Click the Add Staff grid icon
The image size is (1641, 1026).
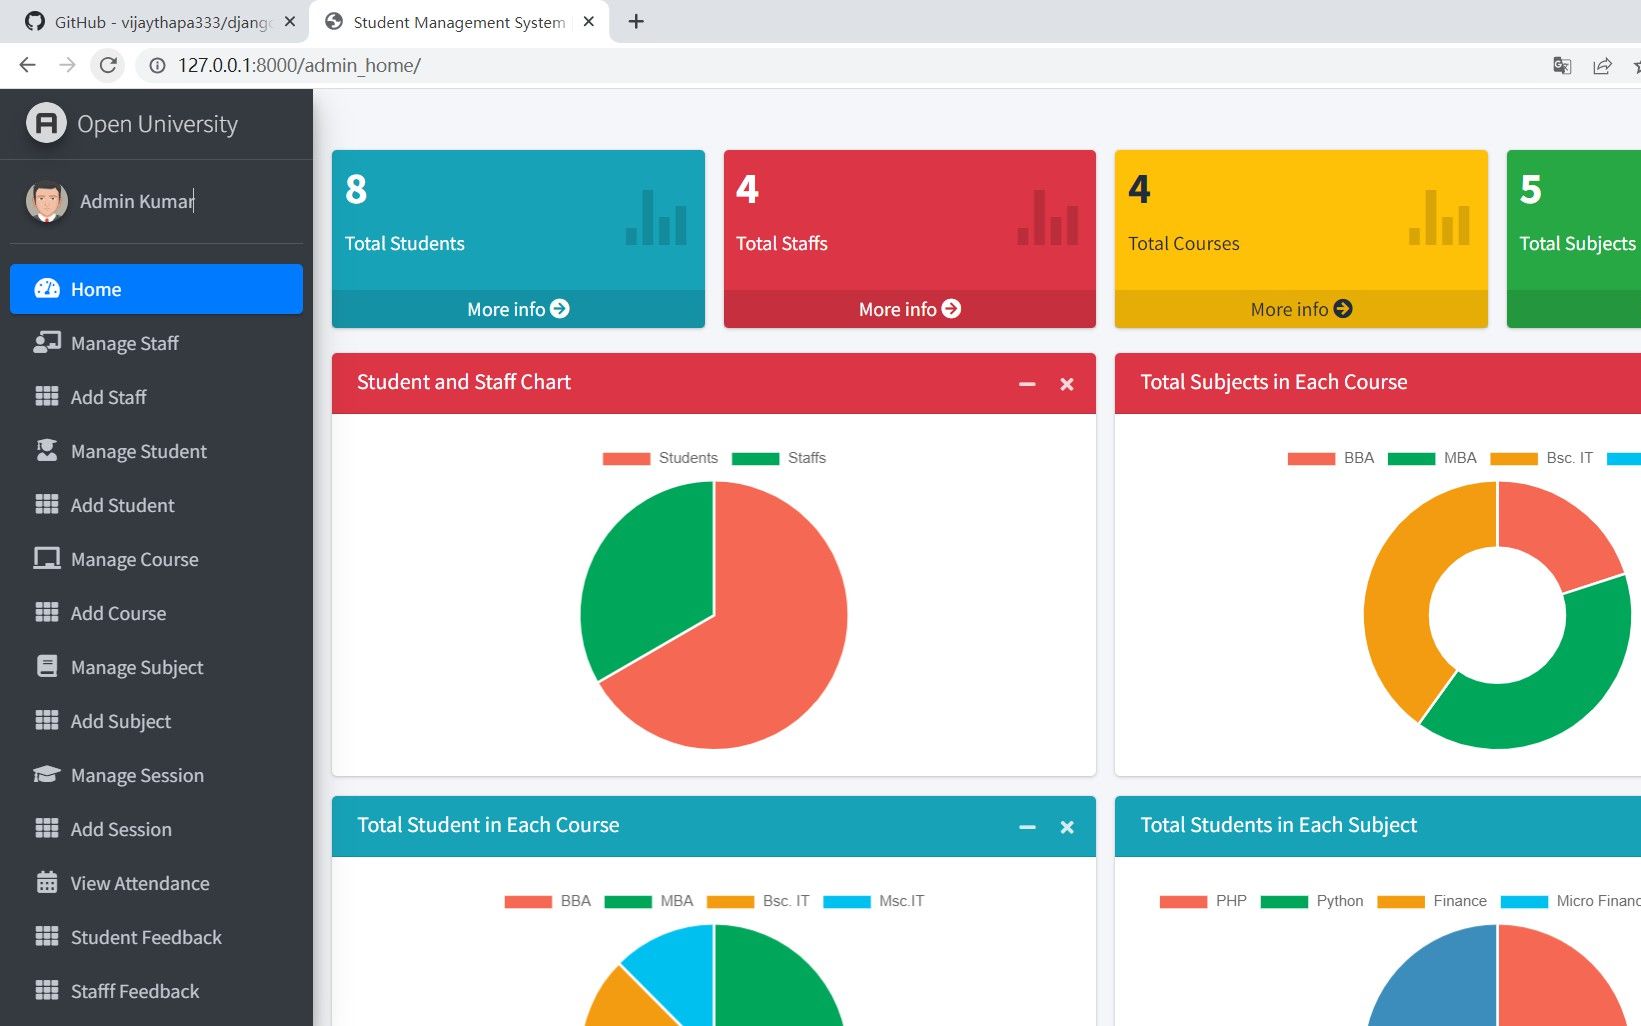(x=47, y=397)
